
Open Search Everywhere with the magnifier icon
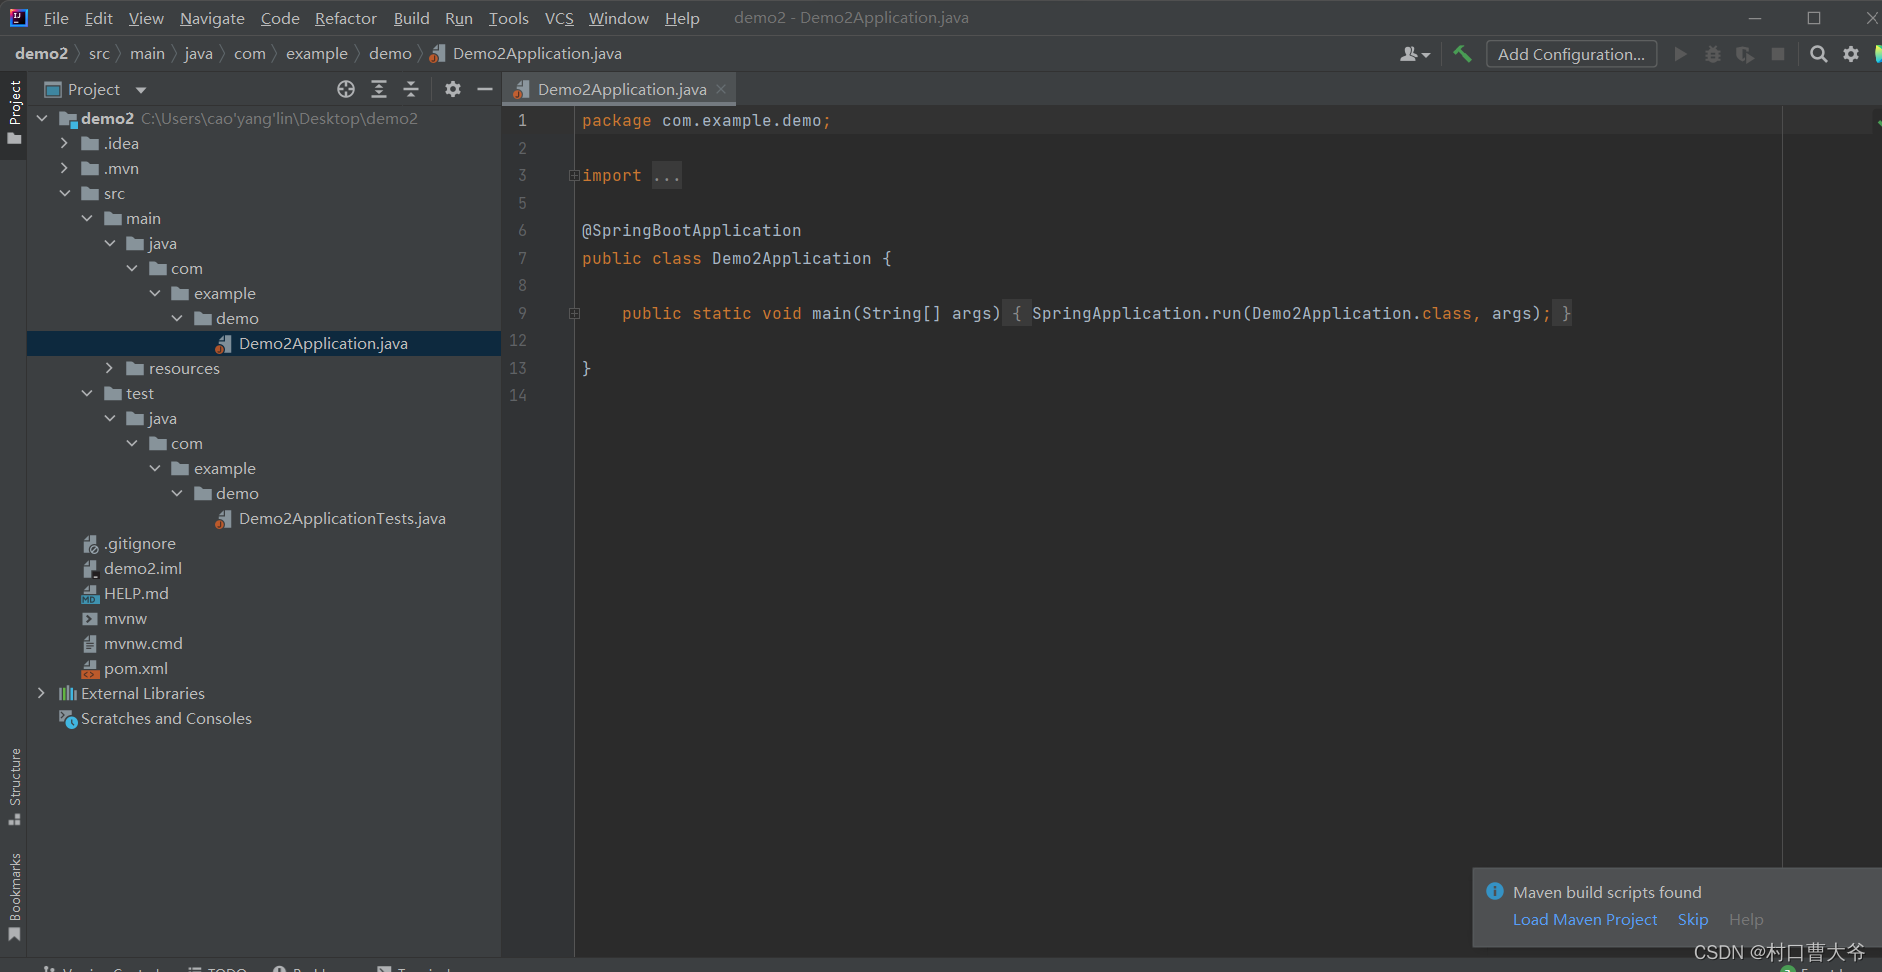[1819, 54]
